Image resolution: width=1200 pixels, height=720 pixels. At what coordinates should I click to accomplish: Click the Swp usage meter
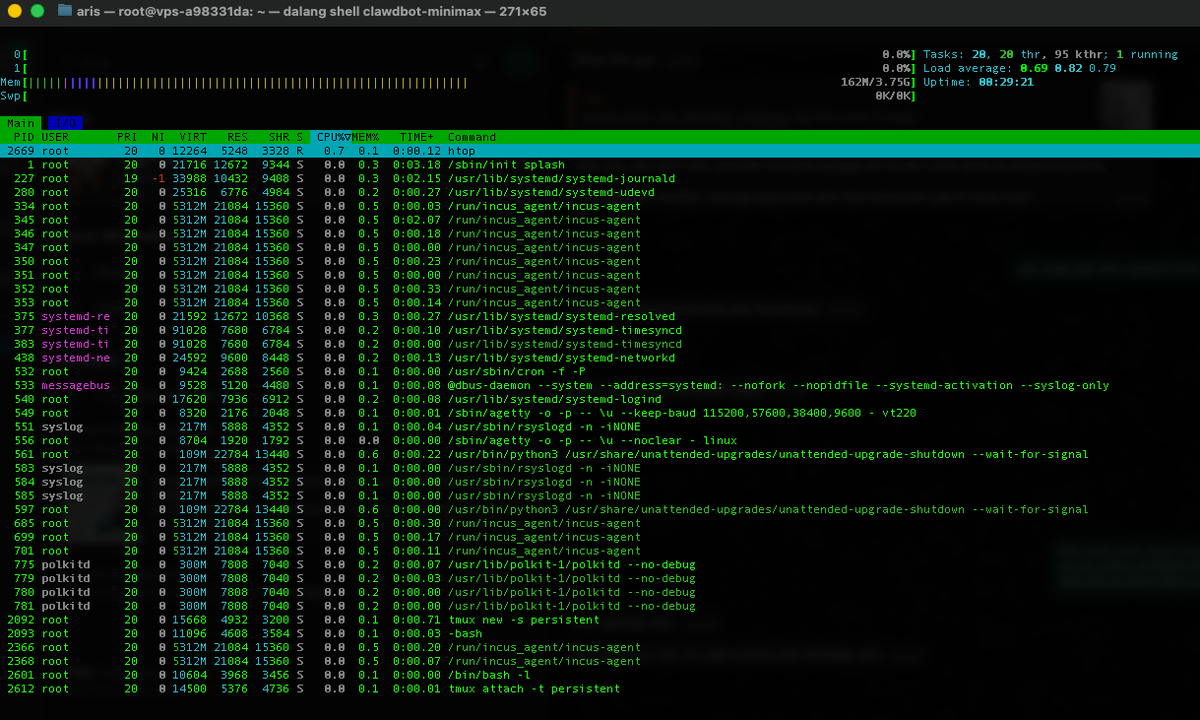click(x=459, y=96)
